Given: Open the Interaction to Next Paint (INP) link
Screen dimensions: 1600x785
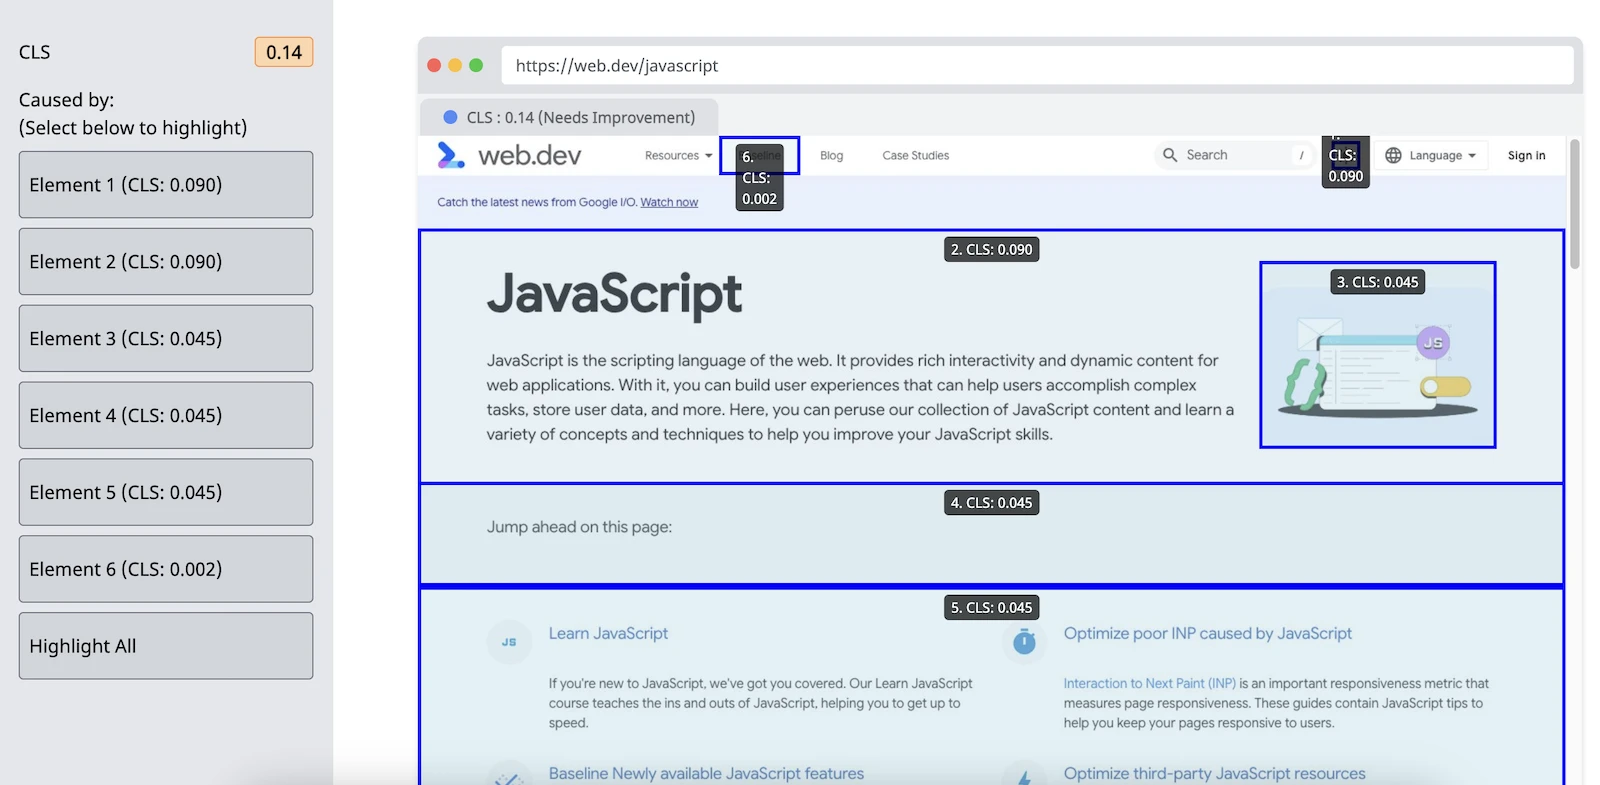Looking at the screenshot, I should coord(1149,683).
